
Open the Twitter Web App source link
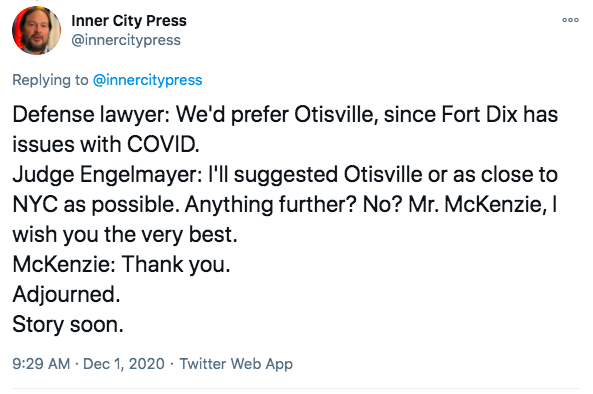(x=236, y=364)
